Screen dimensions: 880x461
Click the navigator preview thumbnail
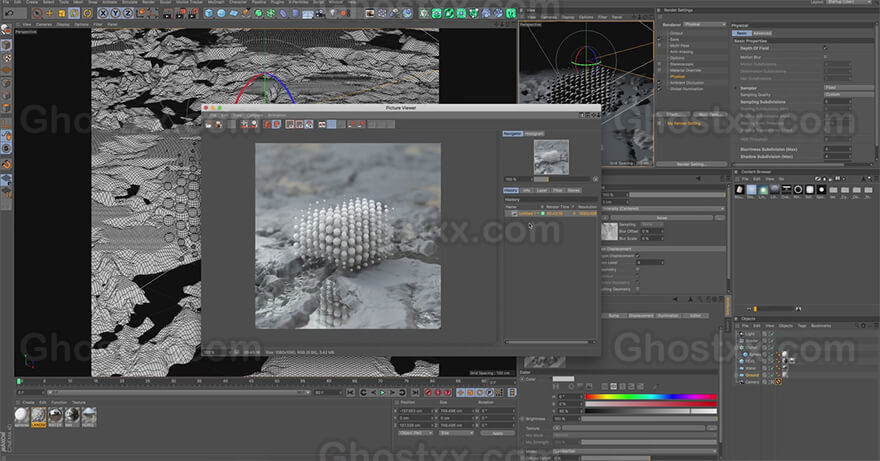pyautogui.click(x=551, y=157)
